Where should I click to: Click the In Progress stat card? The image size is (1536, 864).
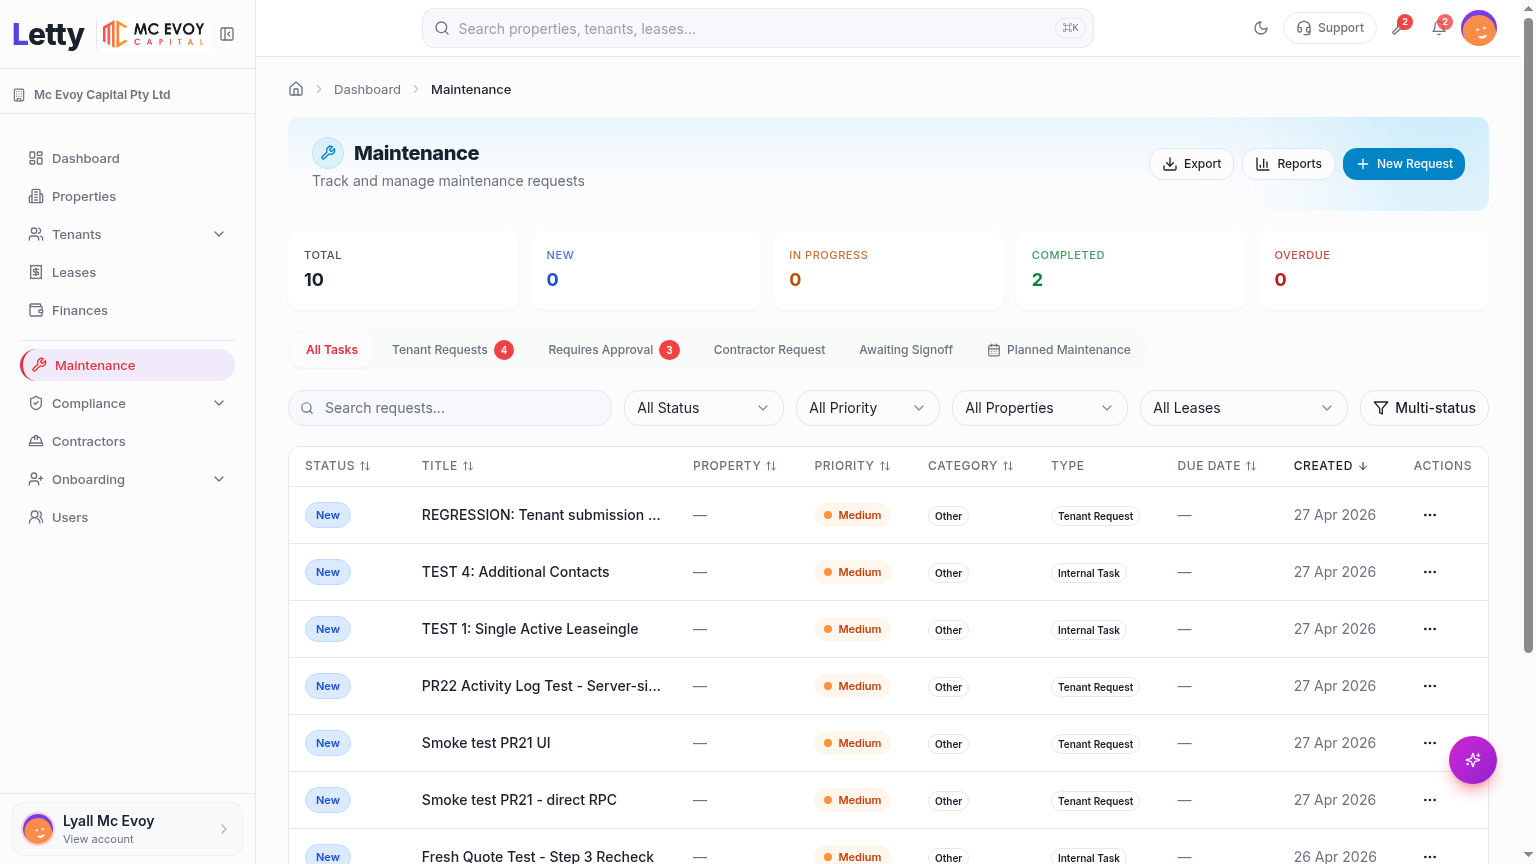coord(888,270)
